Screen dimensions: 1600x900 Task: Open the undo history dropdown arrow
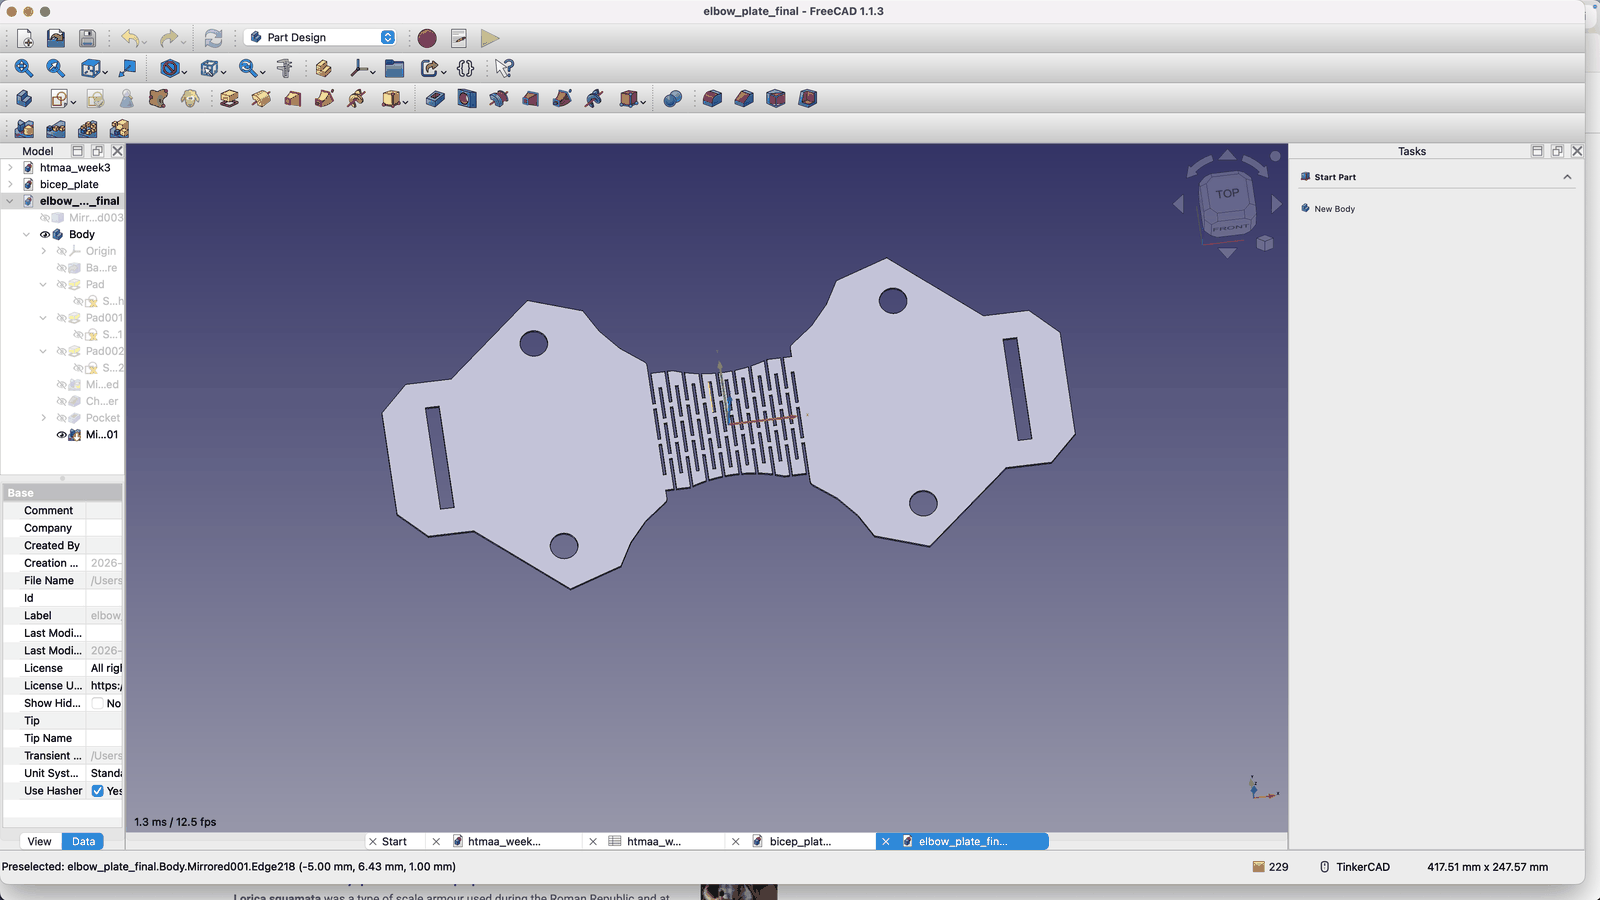(x=145, y=41)
